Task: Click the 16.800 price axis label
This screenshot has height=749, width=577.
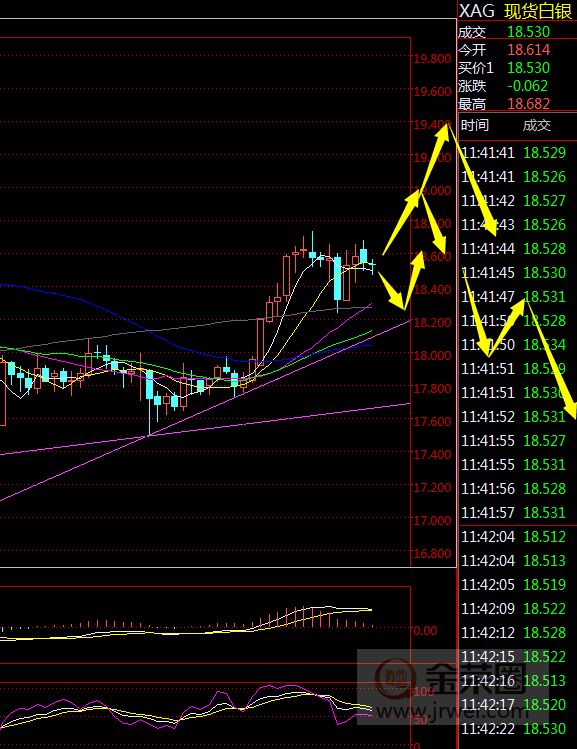Action: coord(432,554)
